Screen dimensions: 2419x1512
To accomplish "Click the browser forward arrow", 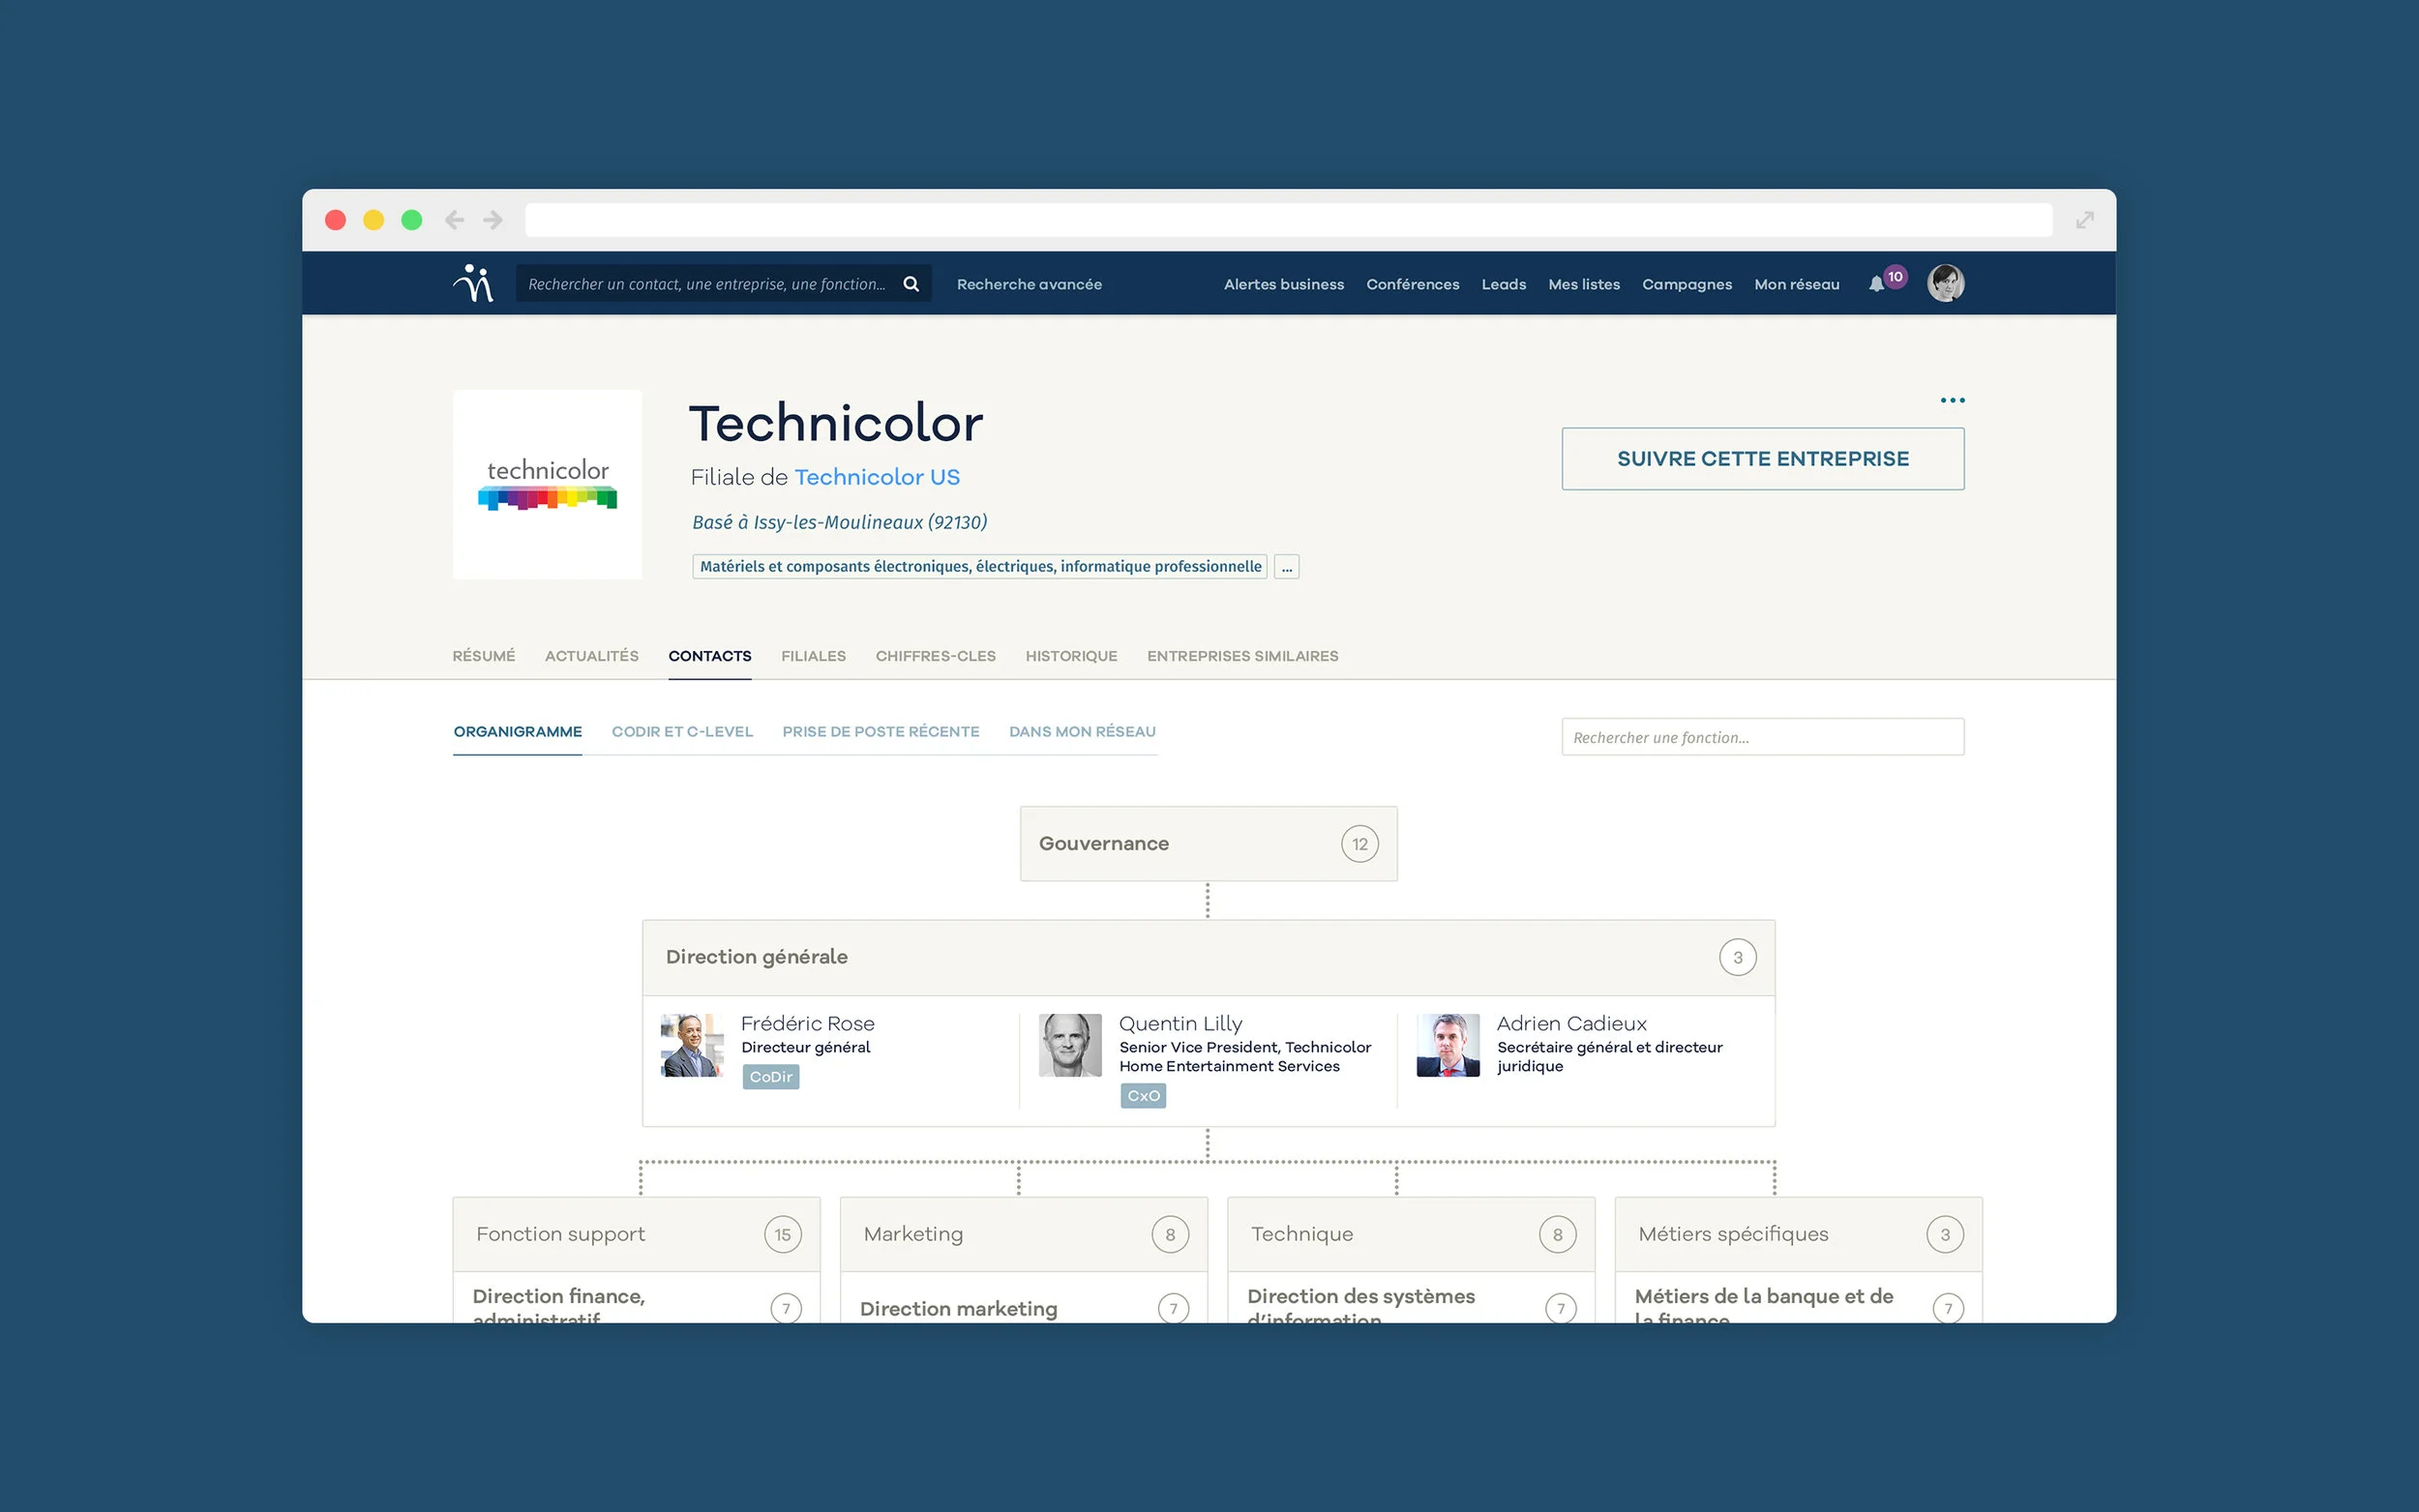I will click(x=493, y=220).
